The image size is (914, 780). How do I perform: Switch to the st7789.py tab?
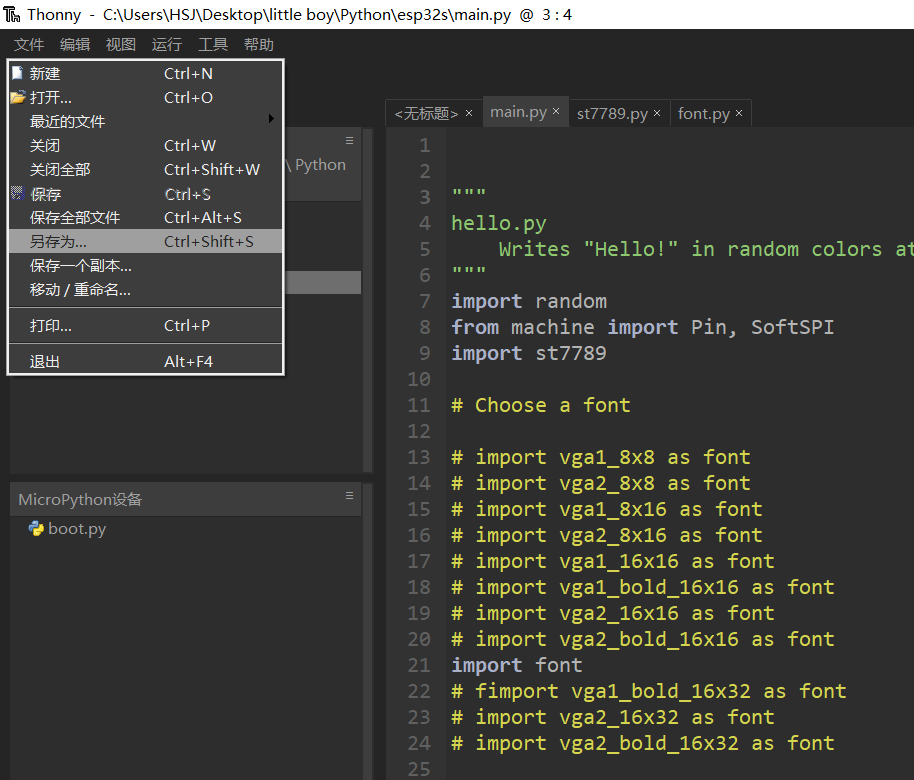pyautogui.click(x=614, y=113)
